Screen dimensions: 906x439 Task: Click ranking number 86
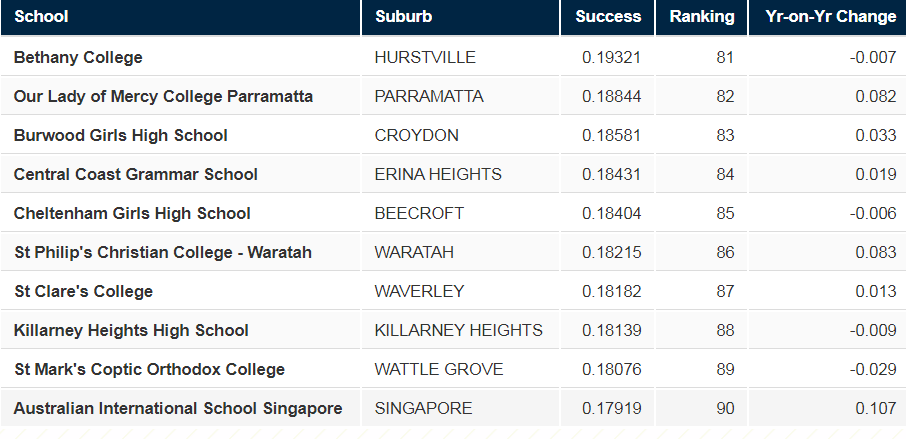coord(725,252)
